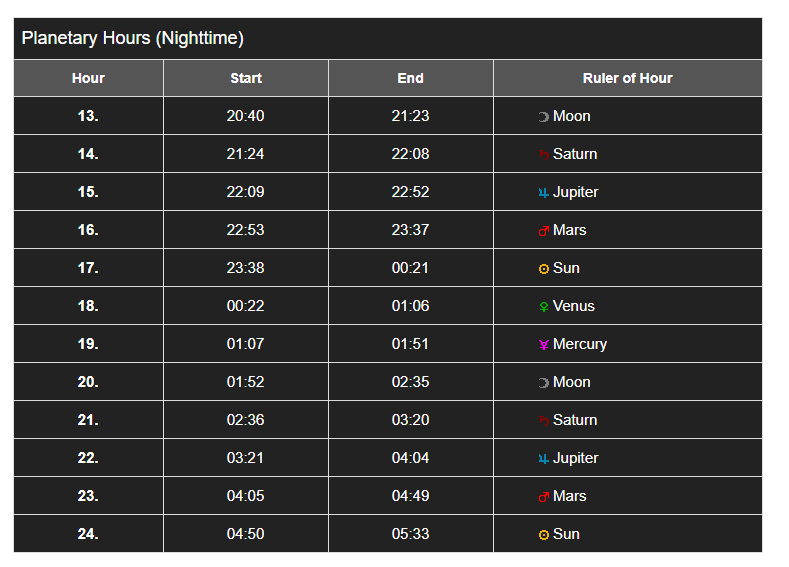Click the Mars symbol in hour 16
Image resolution: width=789 pixels, height=567 pixels.
544,231
